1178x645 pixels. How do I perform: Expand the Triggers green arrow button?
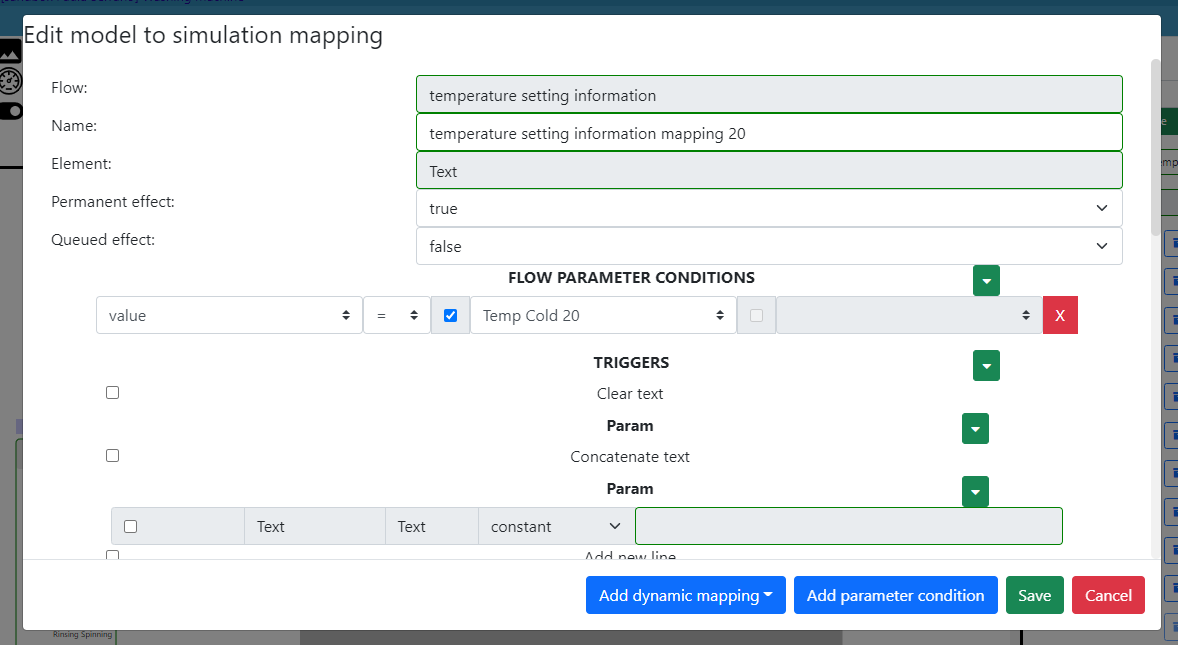point(986,366)
